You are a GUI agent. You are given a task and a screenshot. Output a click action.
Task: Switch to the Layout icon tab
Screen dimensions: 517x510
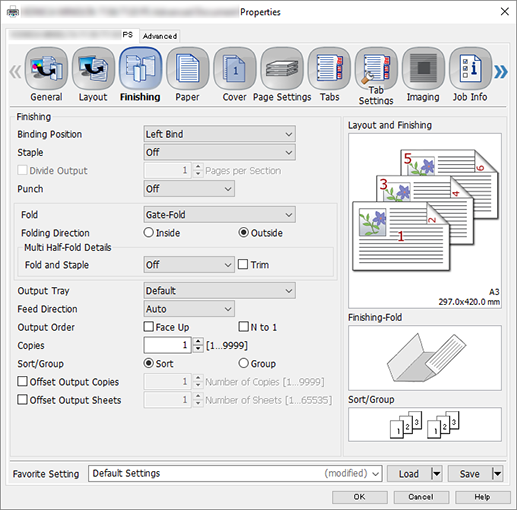[93, 69]
